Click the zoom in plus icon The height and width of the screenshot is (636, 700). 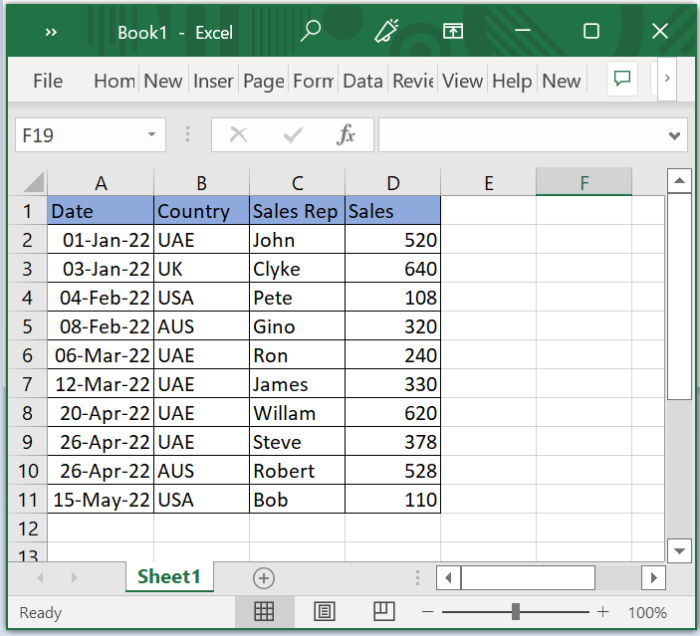click(603, 612)
